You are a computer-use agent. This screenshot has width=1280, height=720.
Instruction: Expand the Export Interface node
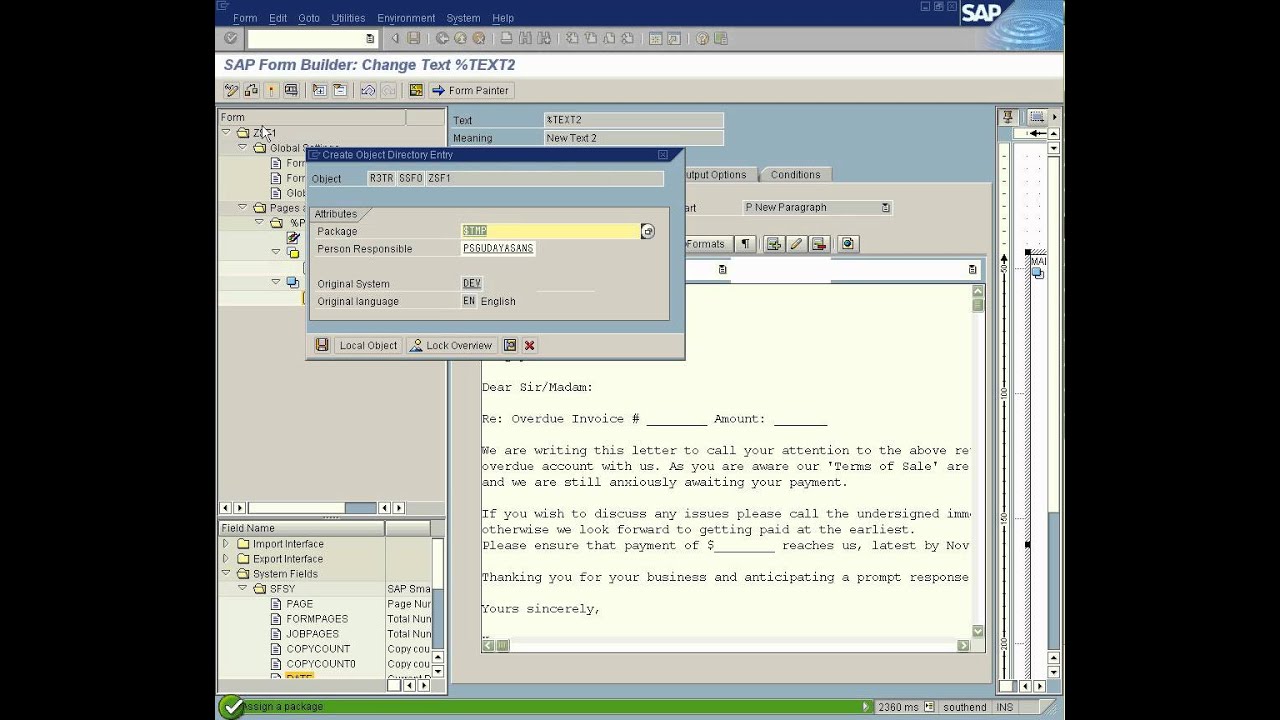(226, 559)
